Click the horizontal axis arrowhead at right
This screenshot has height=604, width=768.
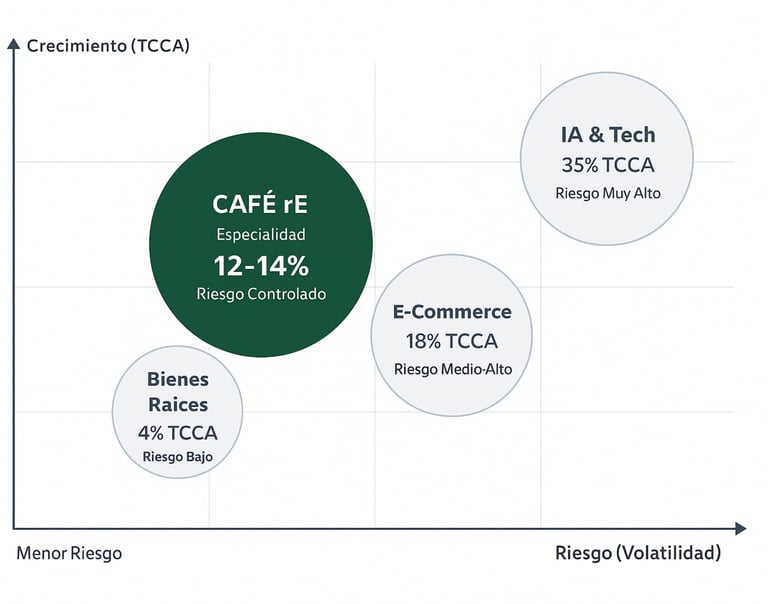739,528
